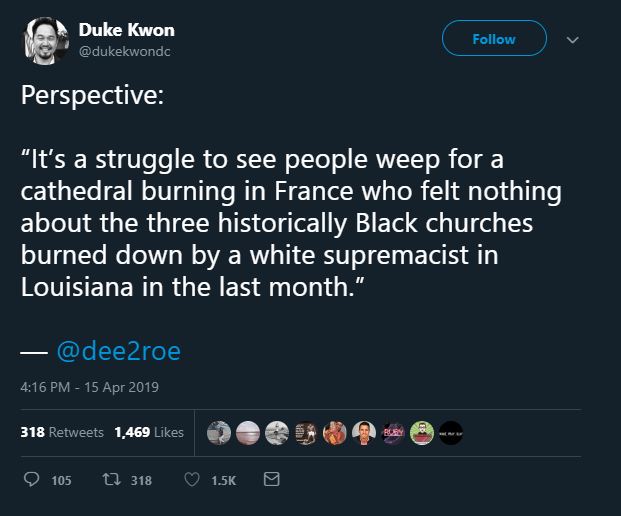Screen dimensions: 621x516
Task: Click the Duke Kwon display name
Action: pyautogui.click(x=126, y=30)
